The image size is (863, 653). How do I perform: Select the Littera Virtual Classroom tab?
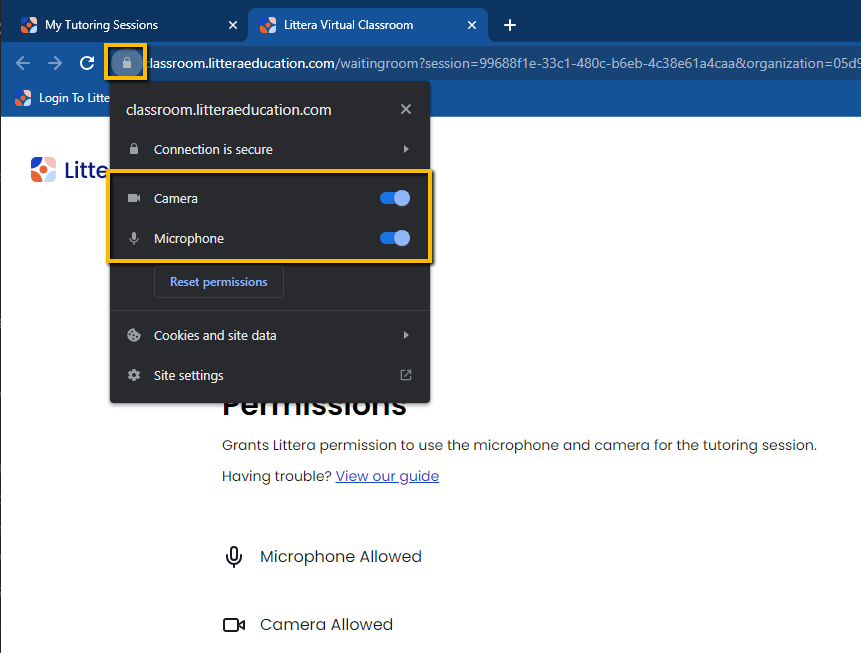[x=368, y=25]
